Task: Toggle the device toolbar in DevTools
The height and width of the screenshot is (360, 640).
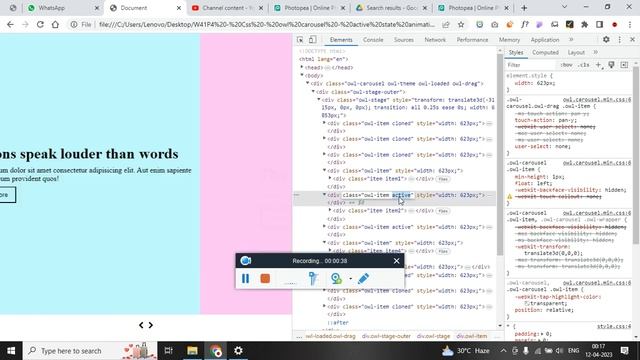Action: click(312, 40)
